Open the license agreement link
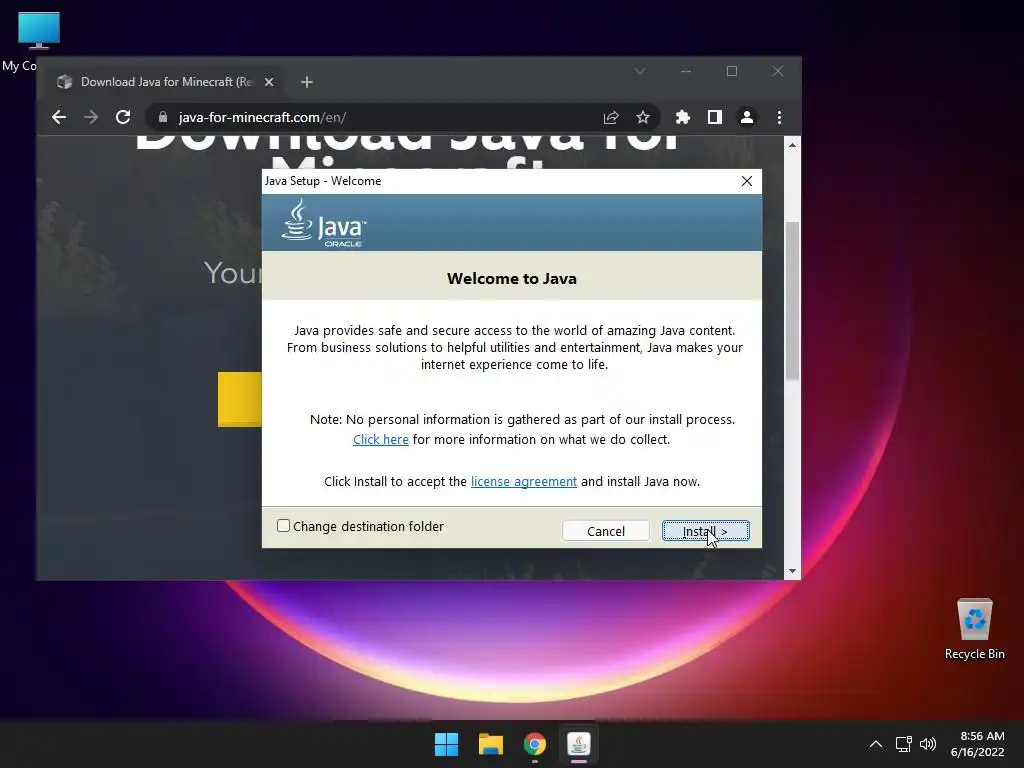Screen dimensions: 1024x768 524,481
